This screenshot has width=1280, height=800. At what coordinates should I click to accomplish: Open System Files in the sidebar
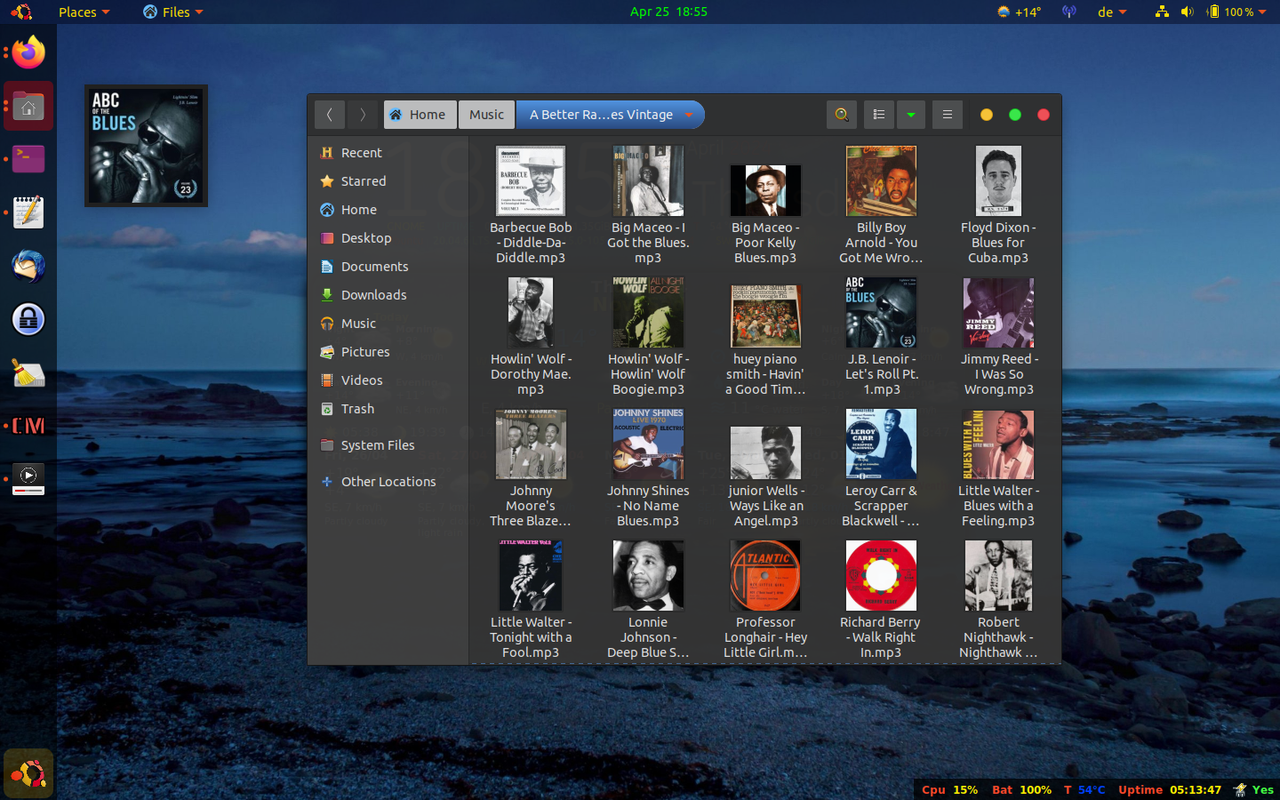pos(388,445)
